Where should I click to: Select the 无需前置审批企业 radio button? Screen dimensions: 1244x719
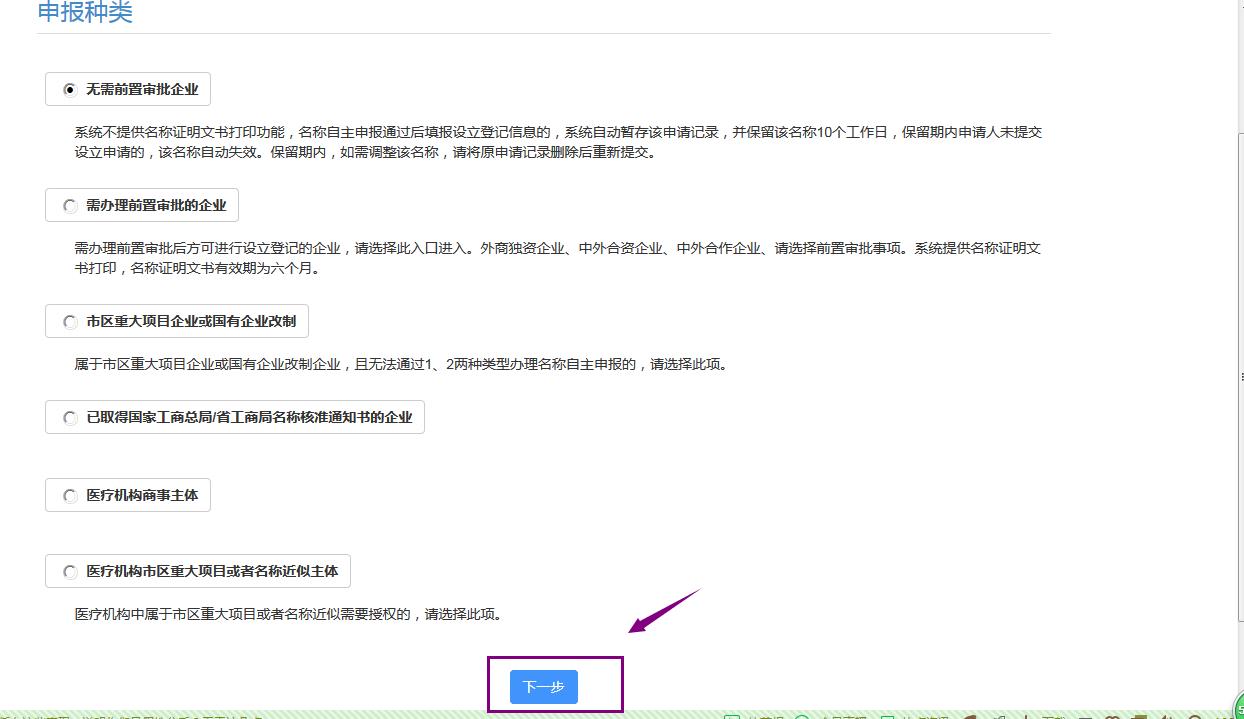(x=70, y=90)
